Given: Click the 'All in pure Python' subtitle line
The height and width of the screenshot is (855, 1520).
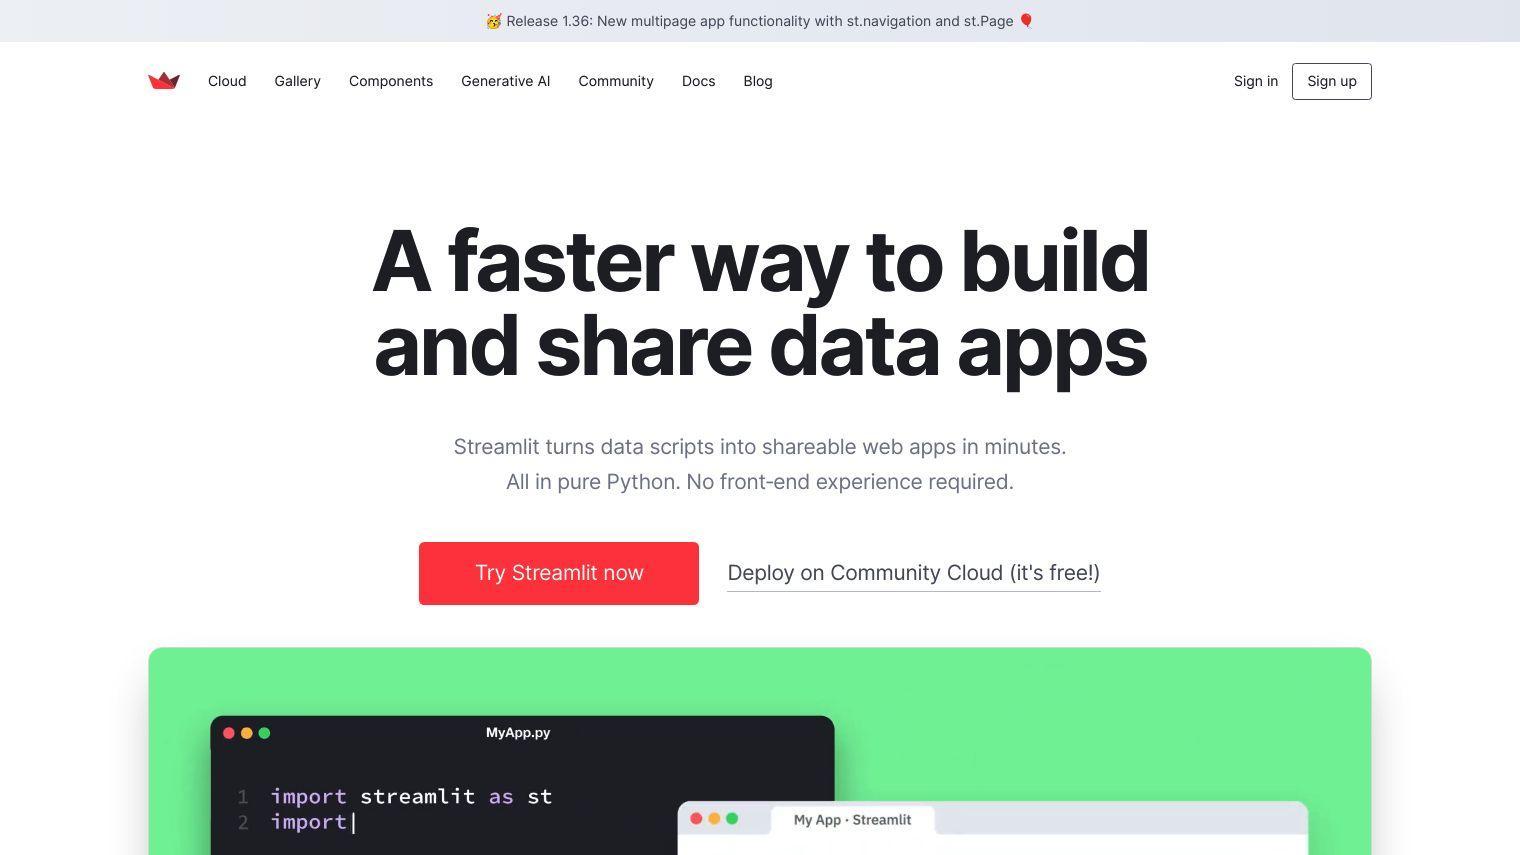Looking at the screenshot, I should tap(760, 482).
